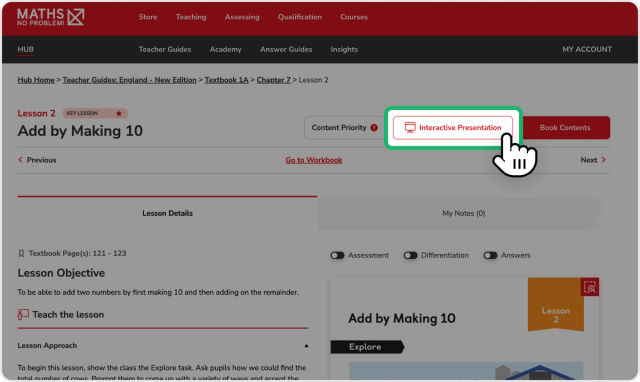Click the Lesson Objective heading
This screenshot has height=382, width=640.
click(61, 273)
